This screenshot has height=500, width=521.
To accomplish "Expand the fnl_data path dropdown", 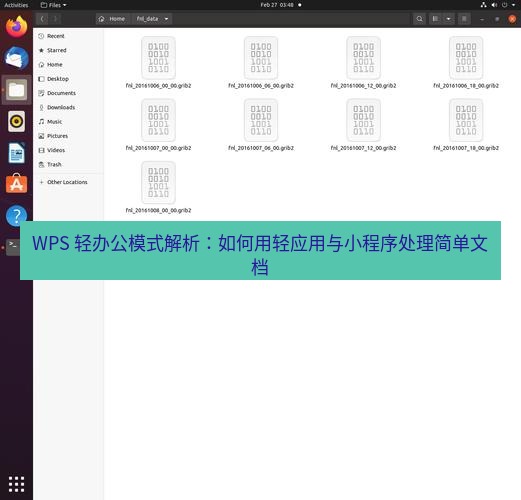I will tap(166, 19).
